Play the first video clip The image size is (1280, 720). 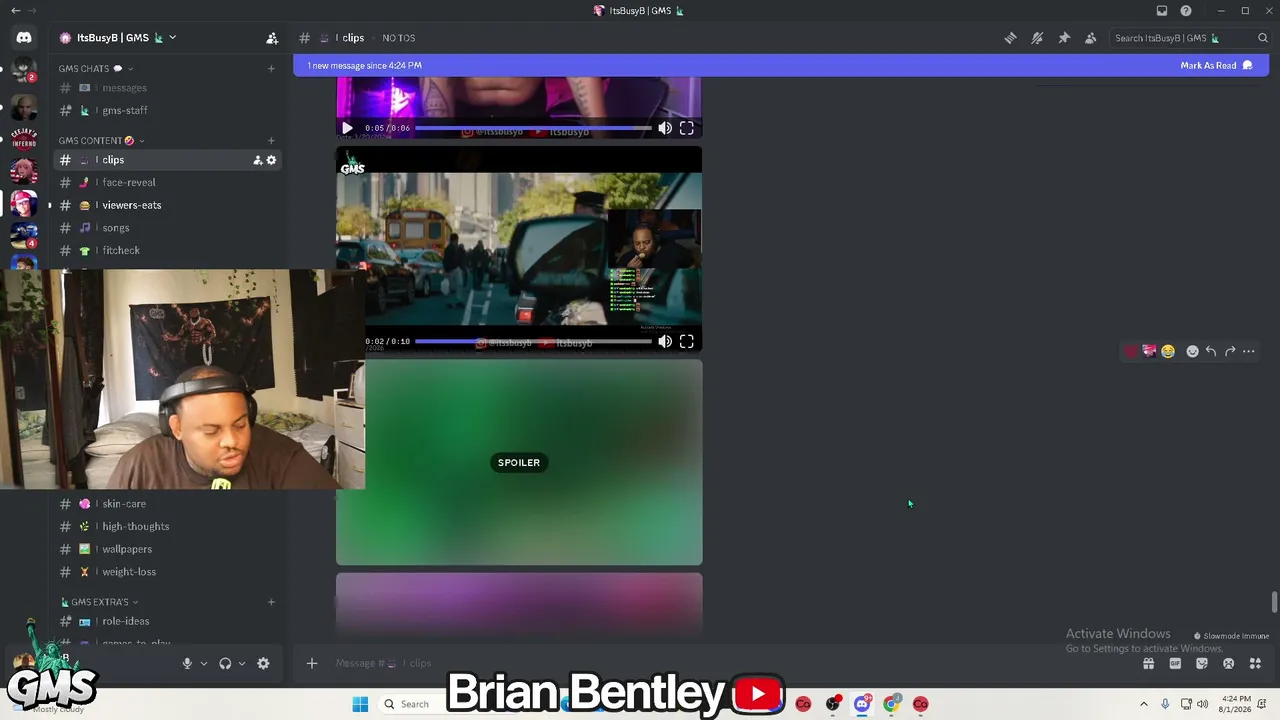pyautogui.click(x=347, y=128)
